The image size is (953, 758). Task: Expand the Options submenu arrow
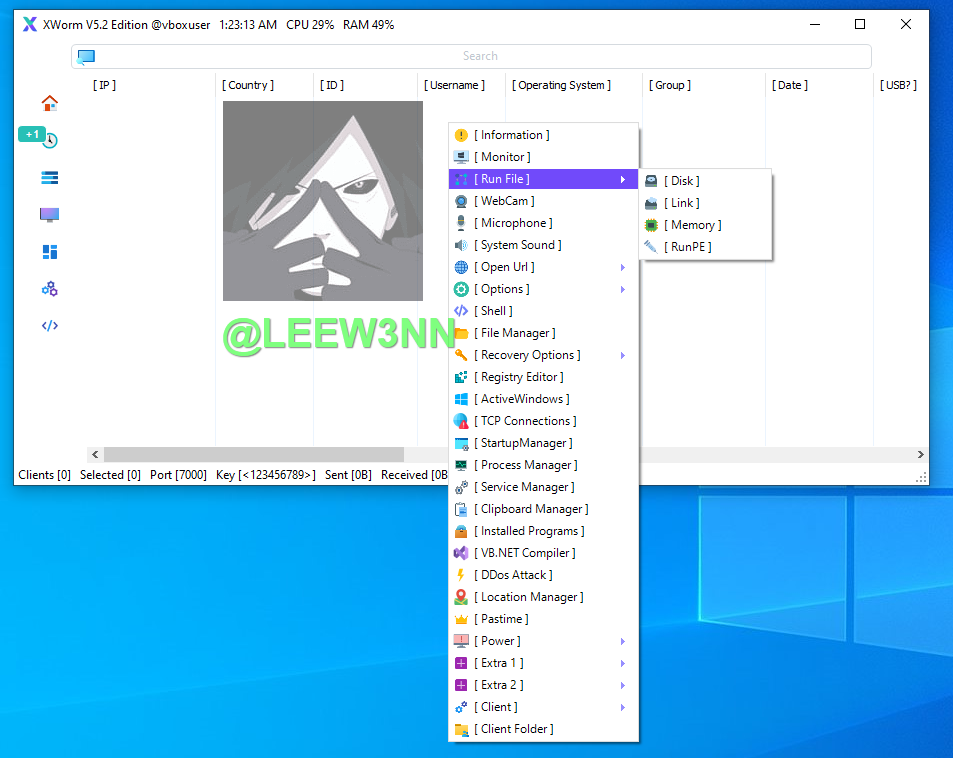pyautogui.click(x=623, y=289)
